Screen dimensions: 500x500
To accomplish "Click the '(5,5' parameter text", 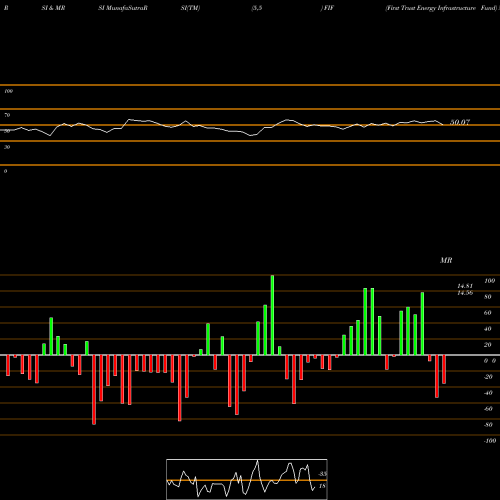I will point(257,8).
